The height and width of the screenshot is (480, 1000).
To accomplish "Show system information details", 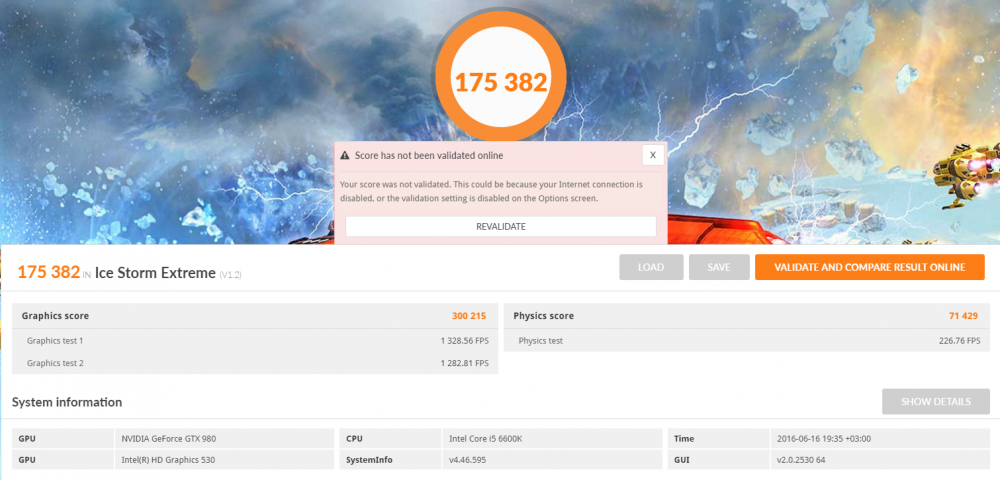I will click(936, 402).
